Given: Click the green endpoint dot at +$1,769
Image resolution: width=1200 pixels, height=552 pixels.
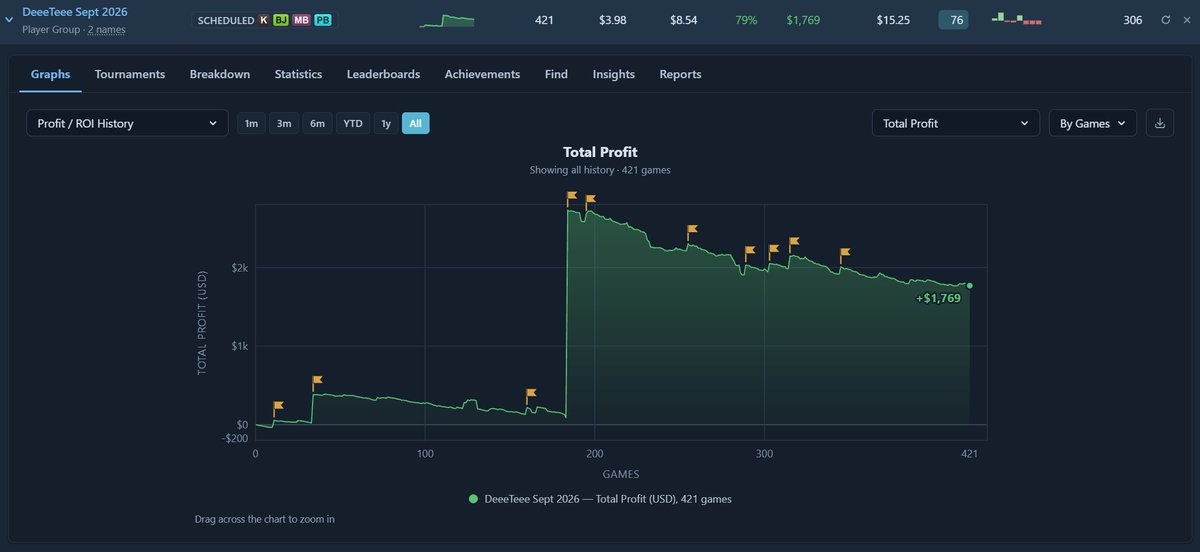Looking at the screenshot, I should click(x=969, y=285).
